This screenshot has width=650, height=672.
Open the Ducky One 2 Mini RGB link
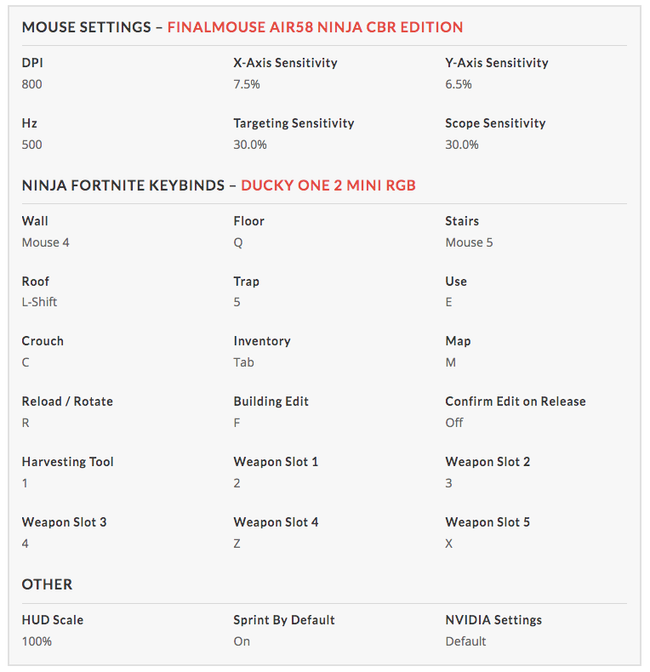pyautogui.click(x=328, y=185)
